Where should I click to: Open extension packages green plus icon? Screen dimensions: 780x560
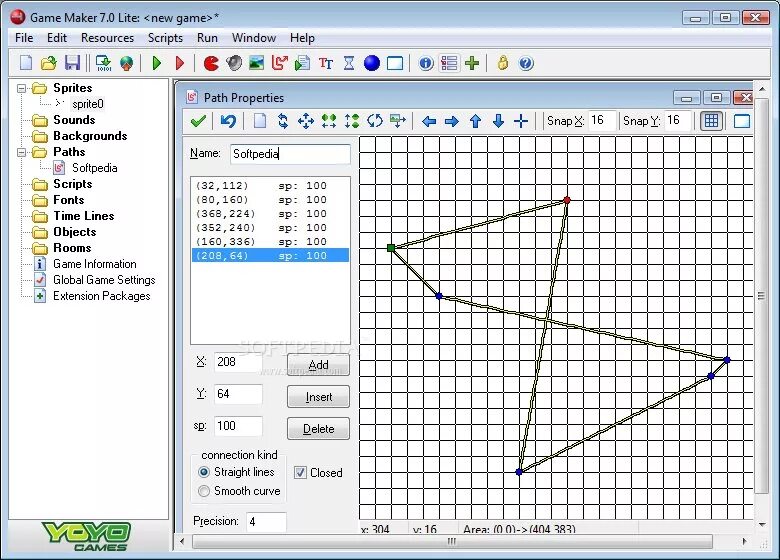[x=472, y=63]
